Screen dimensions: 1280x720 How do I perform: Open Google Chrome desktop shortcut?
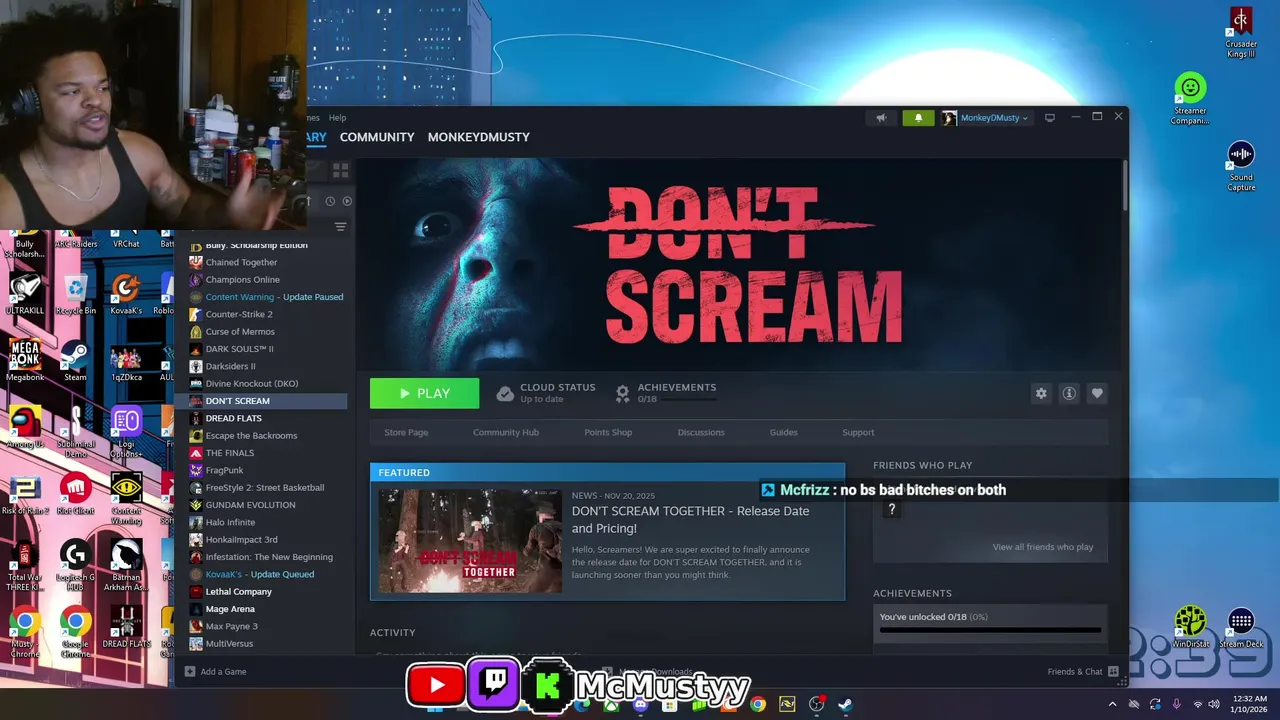click(x=76, y=634)
